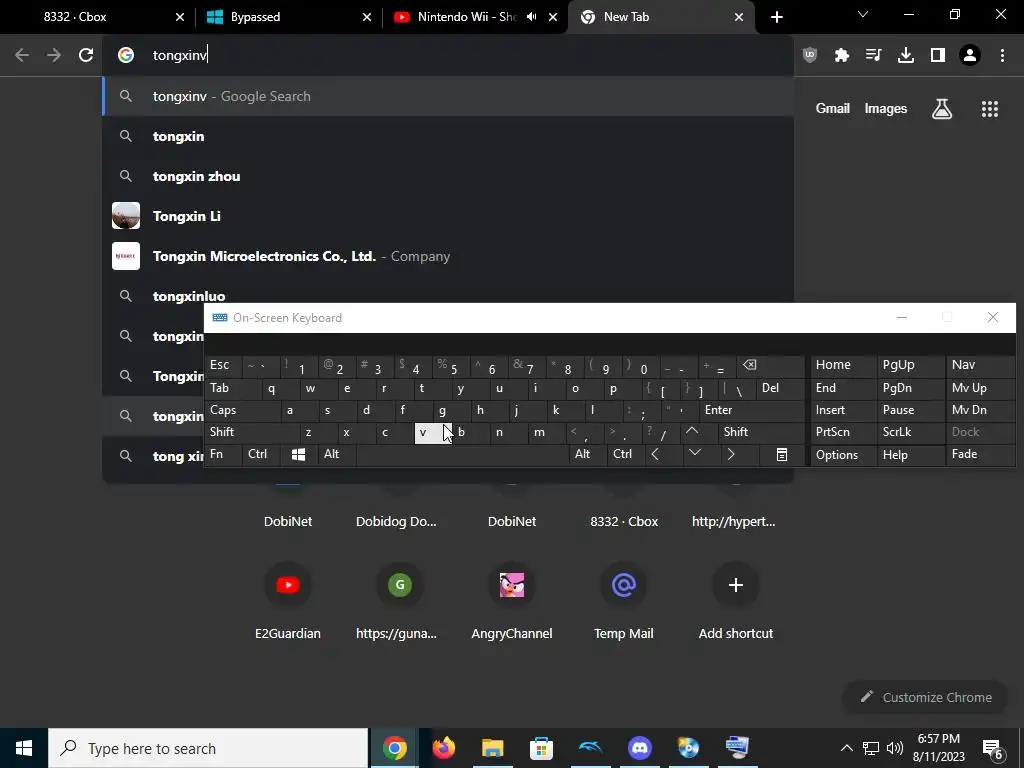
Task: Open the Gmail link
Action: [833, 109]
